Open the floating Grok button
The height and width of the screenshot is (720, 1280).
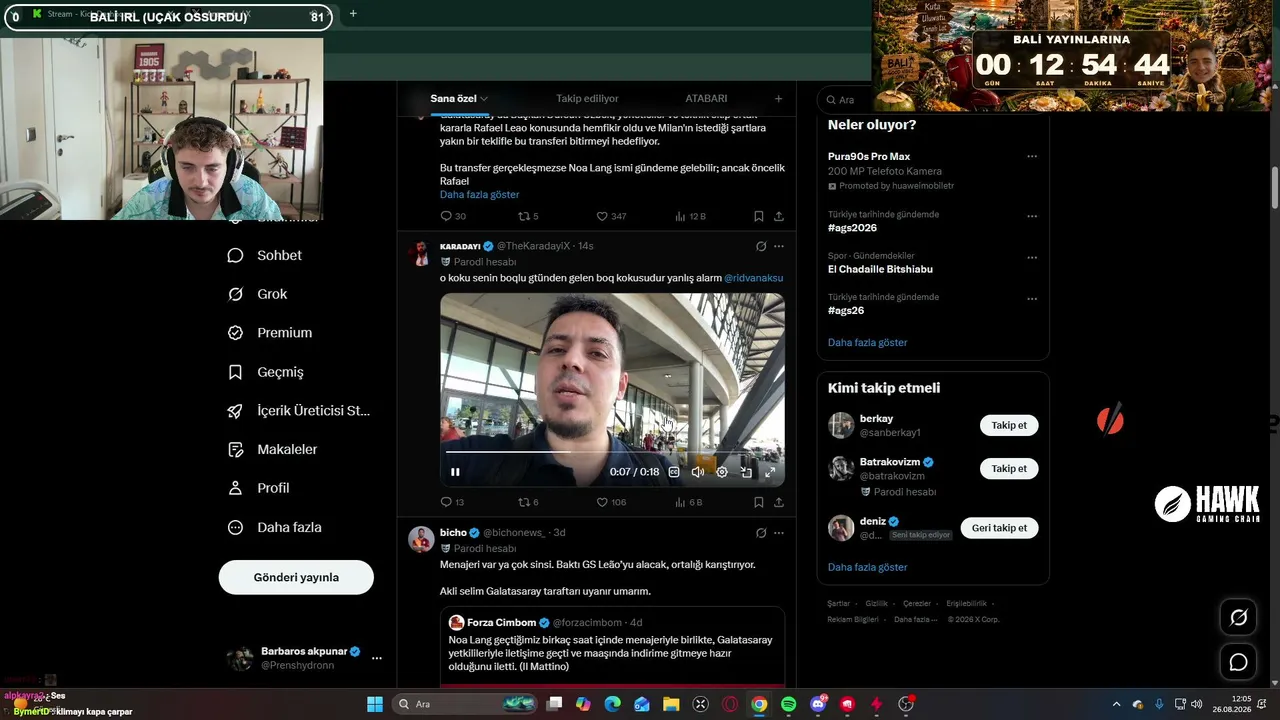[x=1238, y=617]
